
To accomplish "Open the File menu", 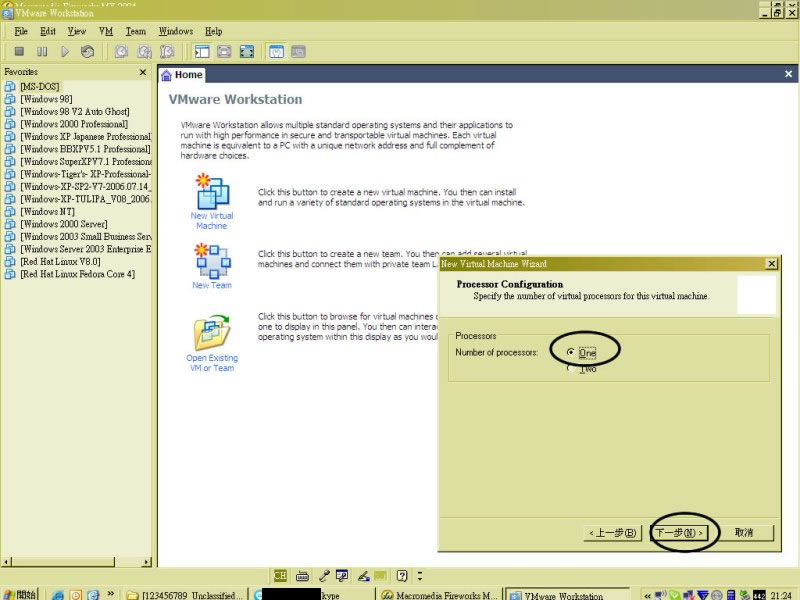I will point(21,31).
